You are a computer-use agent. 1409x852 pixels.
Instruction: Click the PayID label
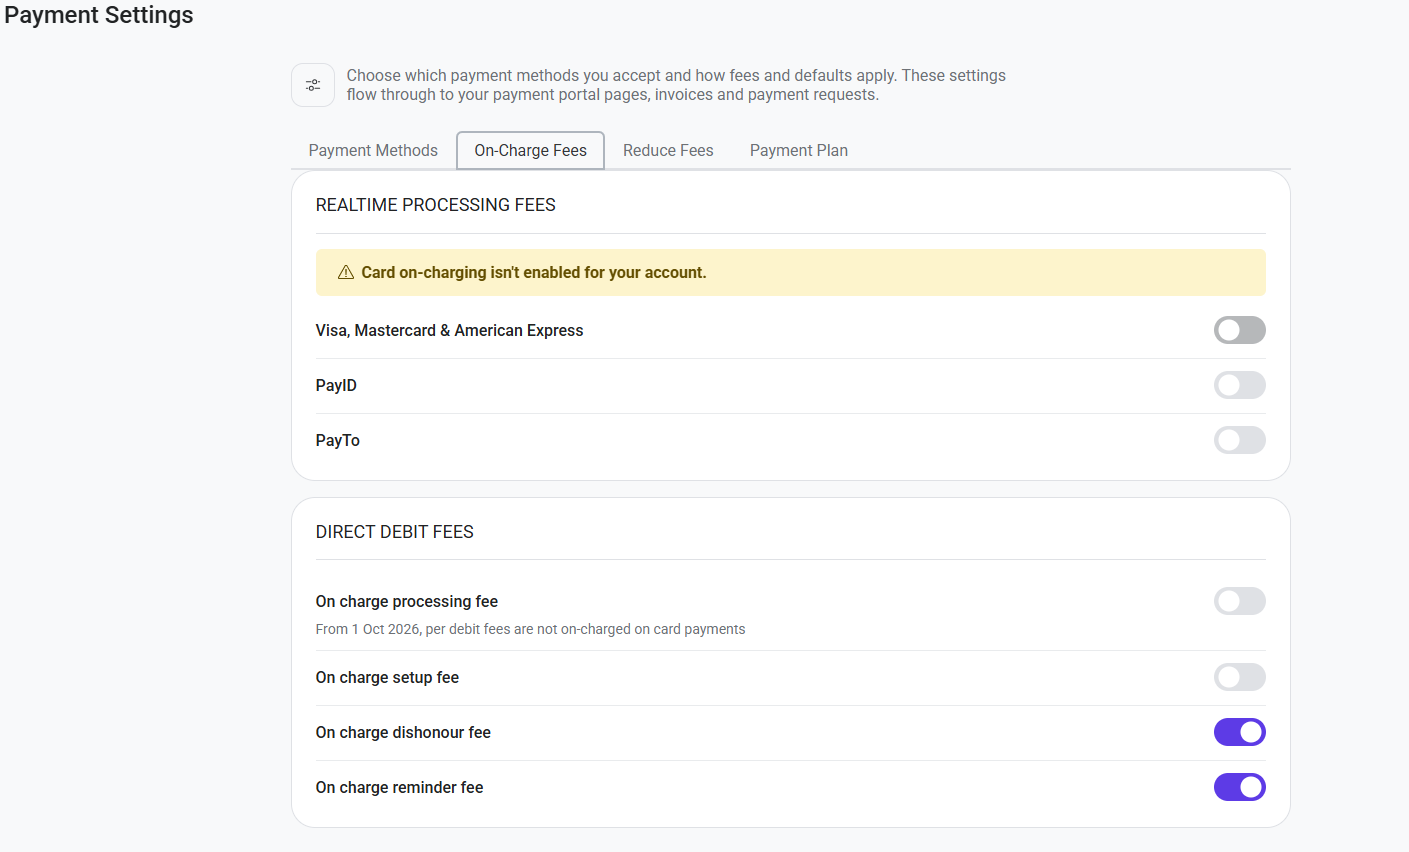click(x=336, y=385)
